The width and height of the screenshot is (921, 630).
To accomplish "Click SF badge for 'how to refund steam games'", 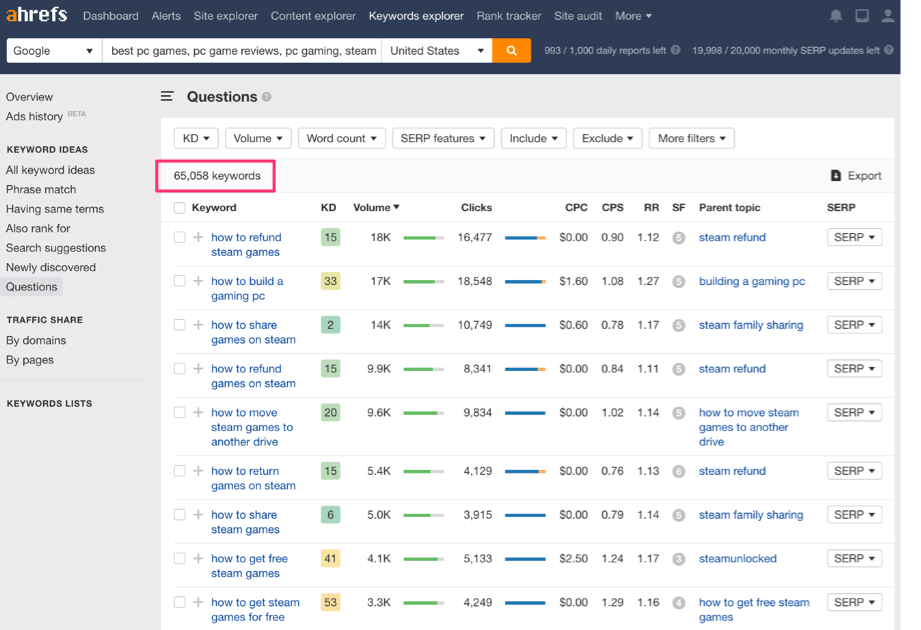I will pyautogui.click(x=678, y=238).
